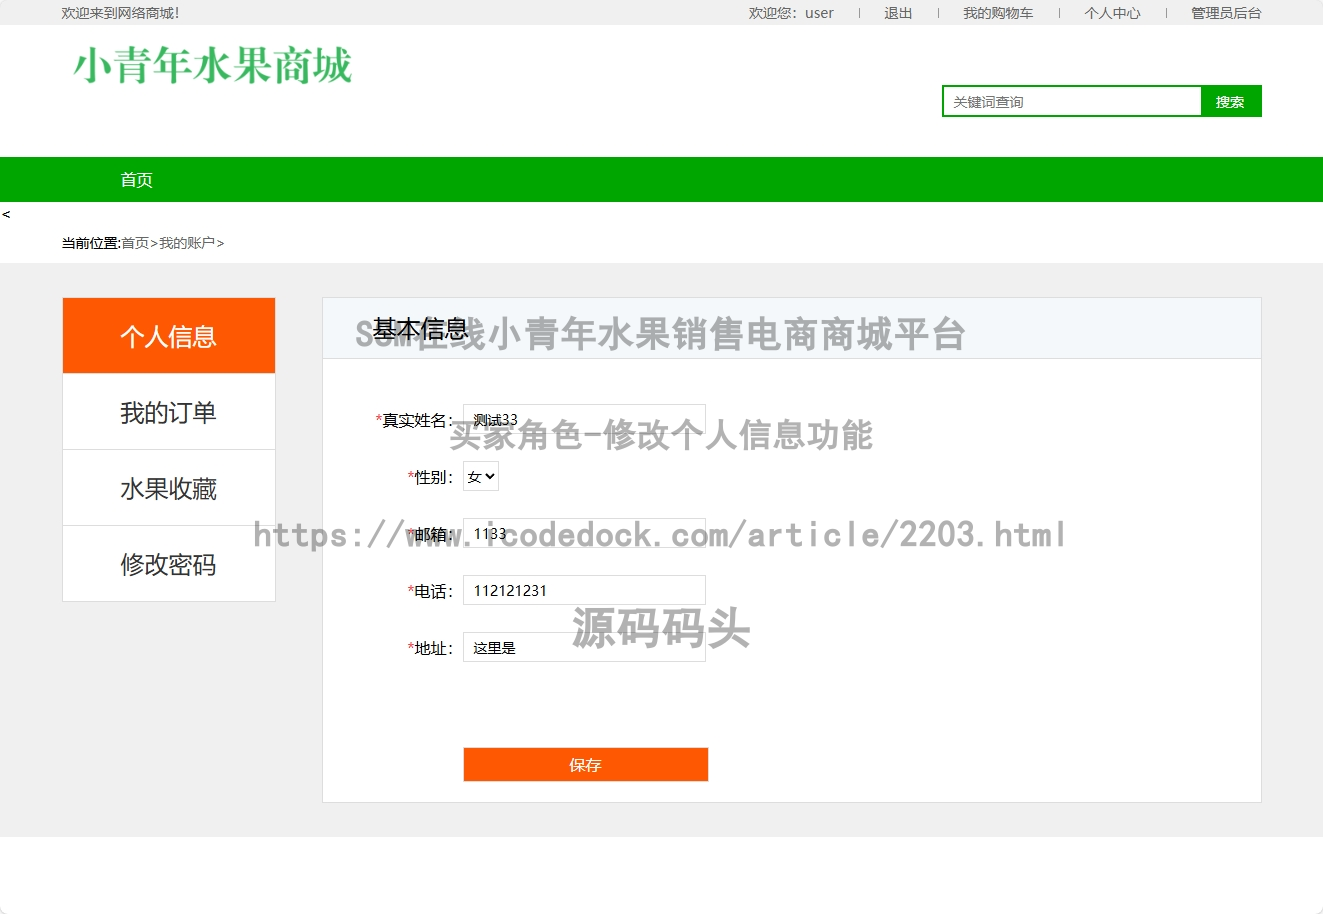Click the 欢迎您: user text

791,13
